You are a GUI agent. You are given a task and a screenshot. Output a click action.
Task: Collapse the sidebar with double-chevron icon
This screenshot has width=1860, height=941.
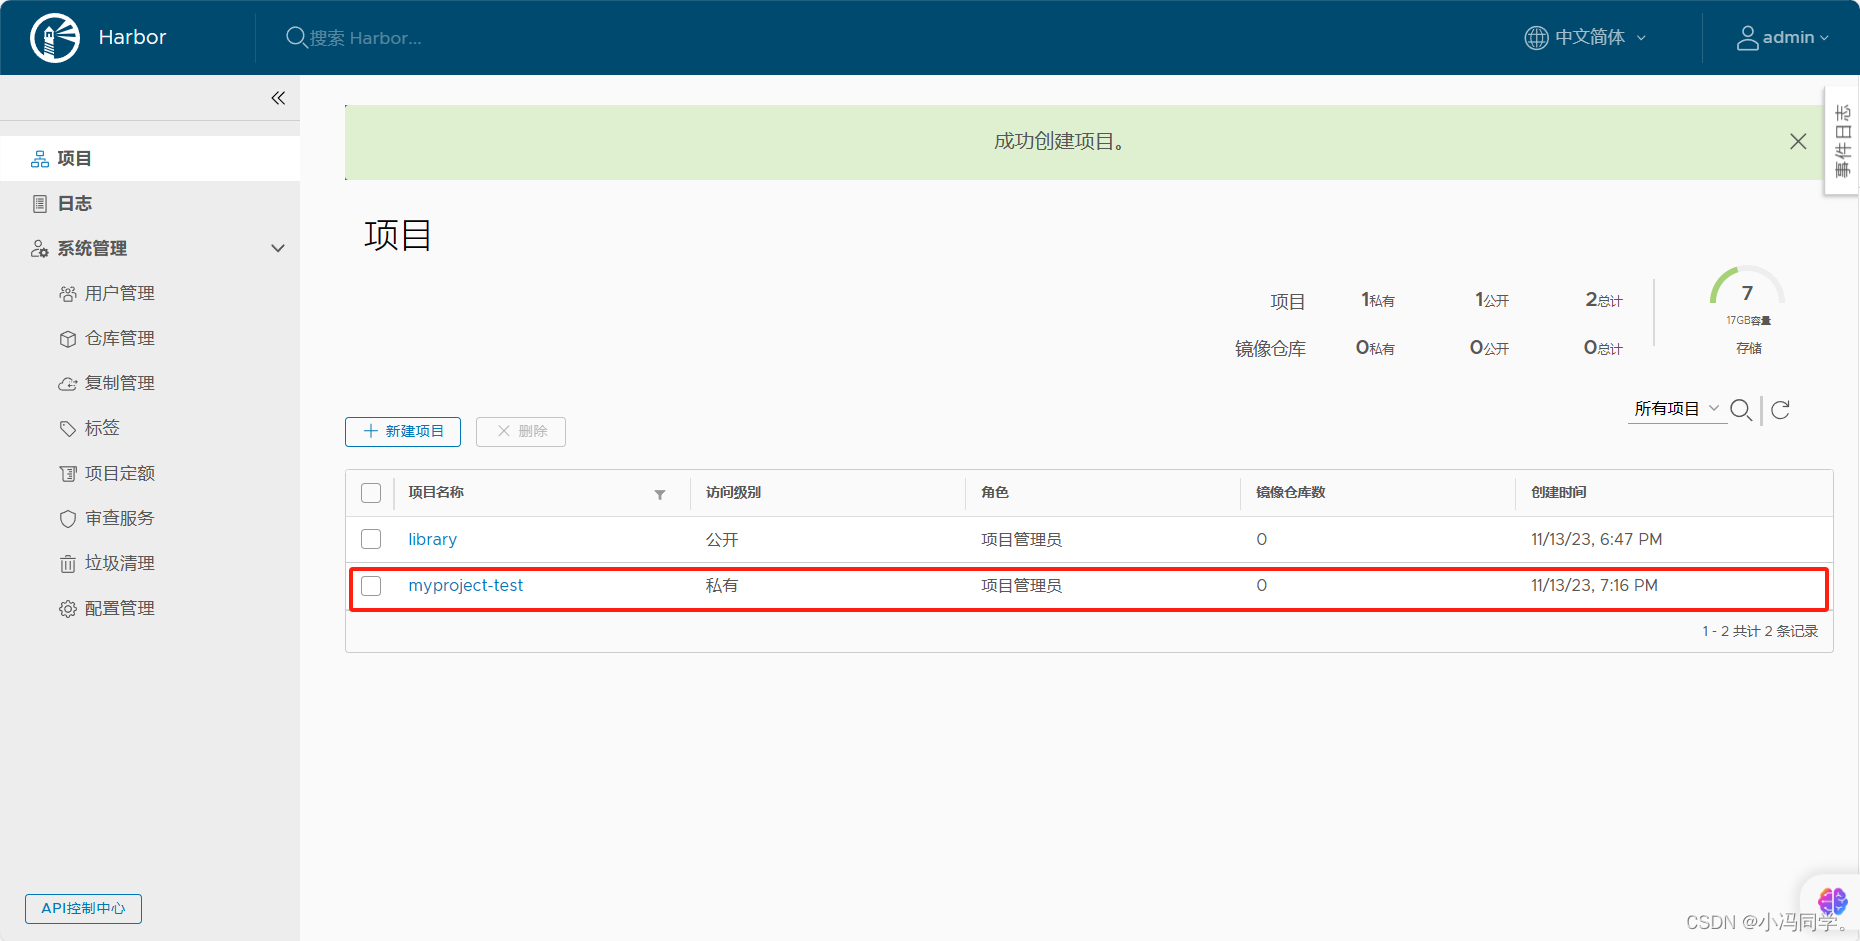278,98
